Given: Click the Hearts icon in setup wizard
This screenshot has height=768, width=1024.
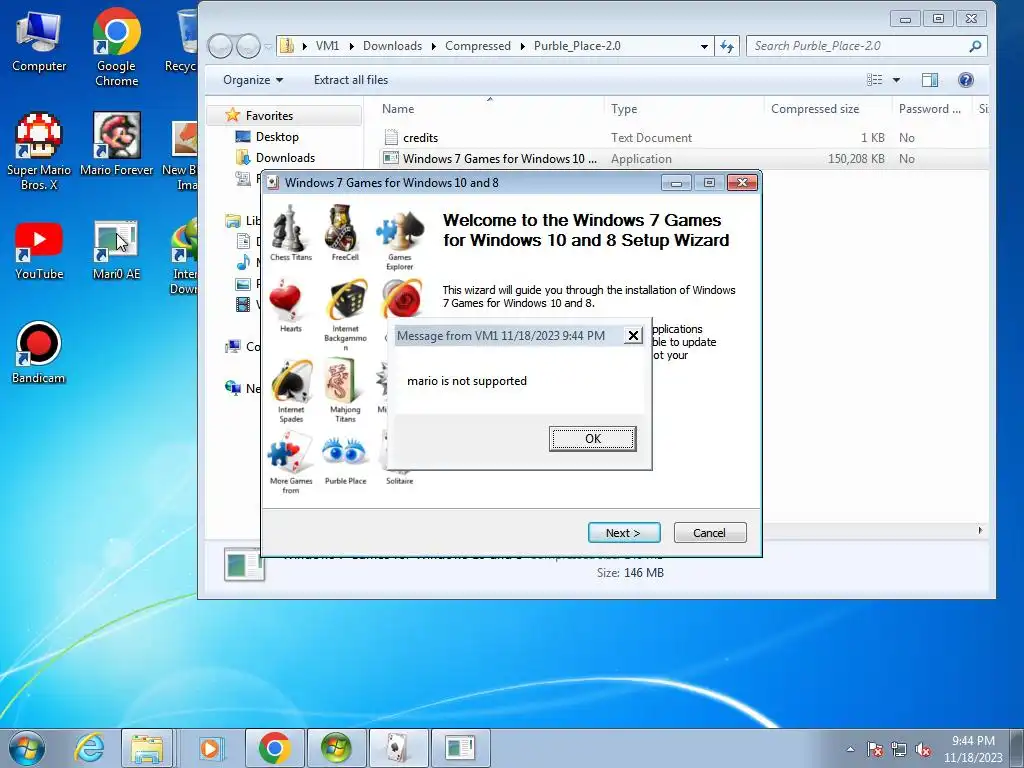Looking at the screenshot, I should pos(291,306).
